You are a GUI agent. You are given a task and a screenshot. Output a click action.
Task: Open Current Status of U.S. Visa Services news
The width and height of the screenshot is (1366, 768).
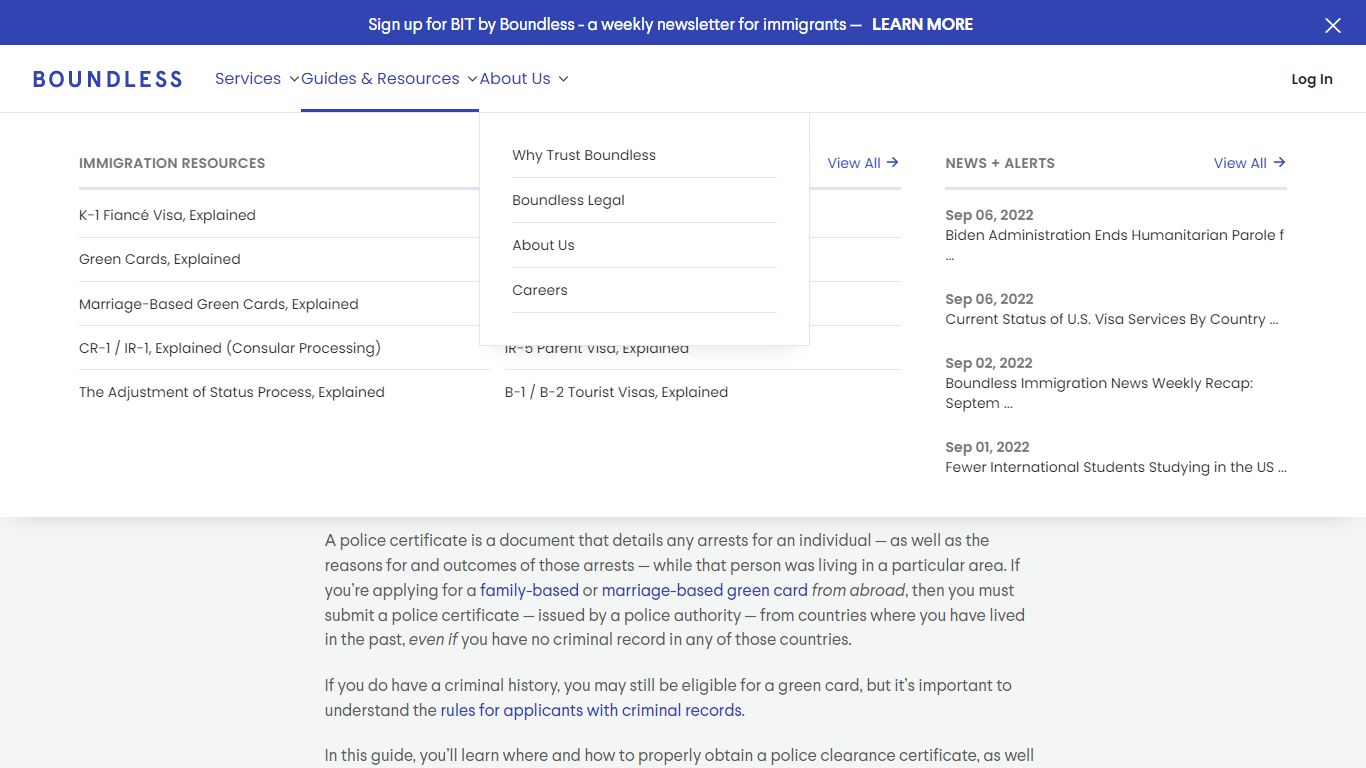coord(1112,319)
